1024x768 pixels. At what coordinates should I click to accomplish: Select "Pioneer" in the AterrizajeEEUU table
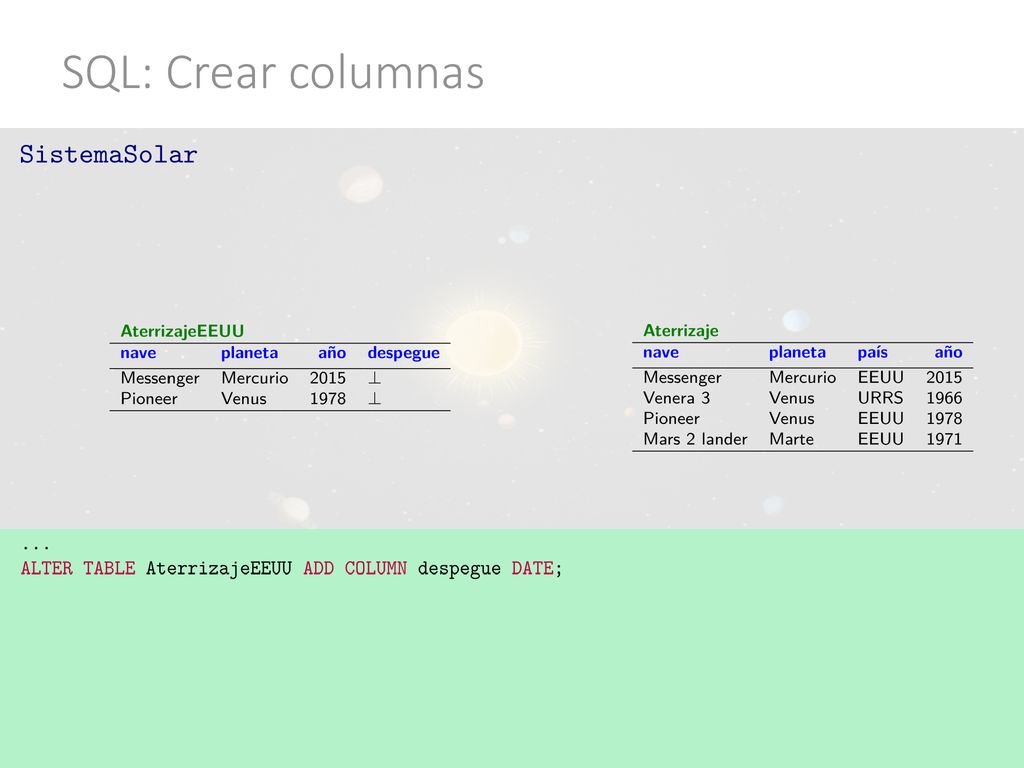click(x=149, y=398)
